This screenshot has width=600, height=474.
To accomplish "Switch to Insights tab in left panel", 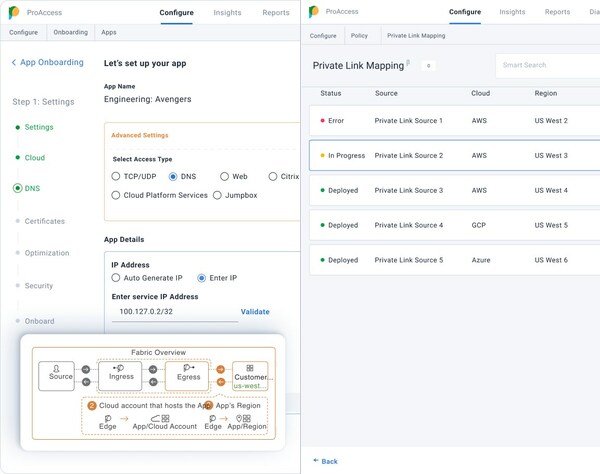I will 227,13.
